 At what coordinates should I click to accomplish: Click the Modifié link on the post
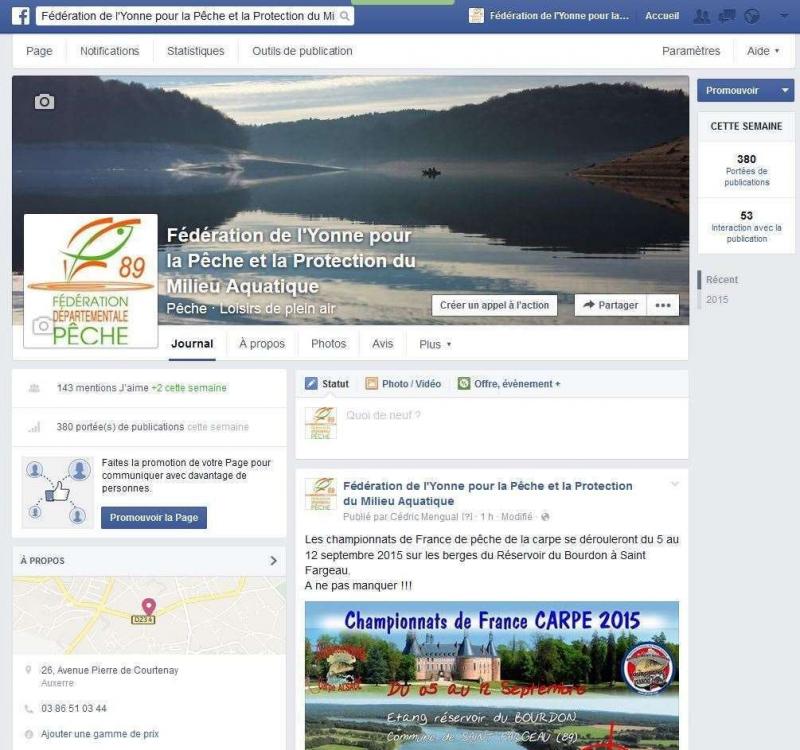(x=516, y=517)
